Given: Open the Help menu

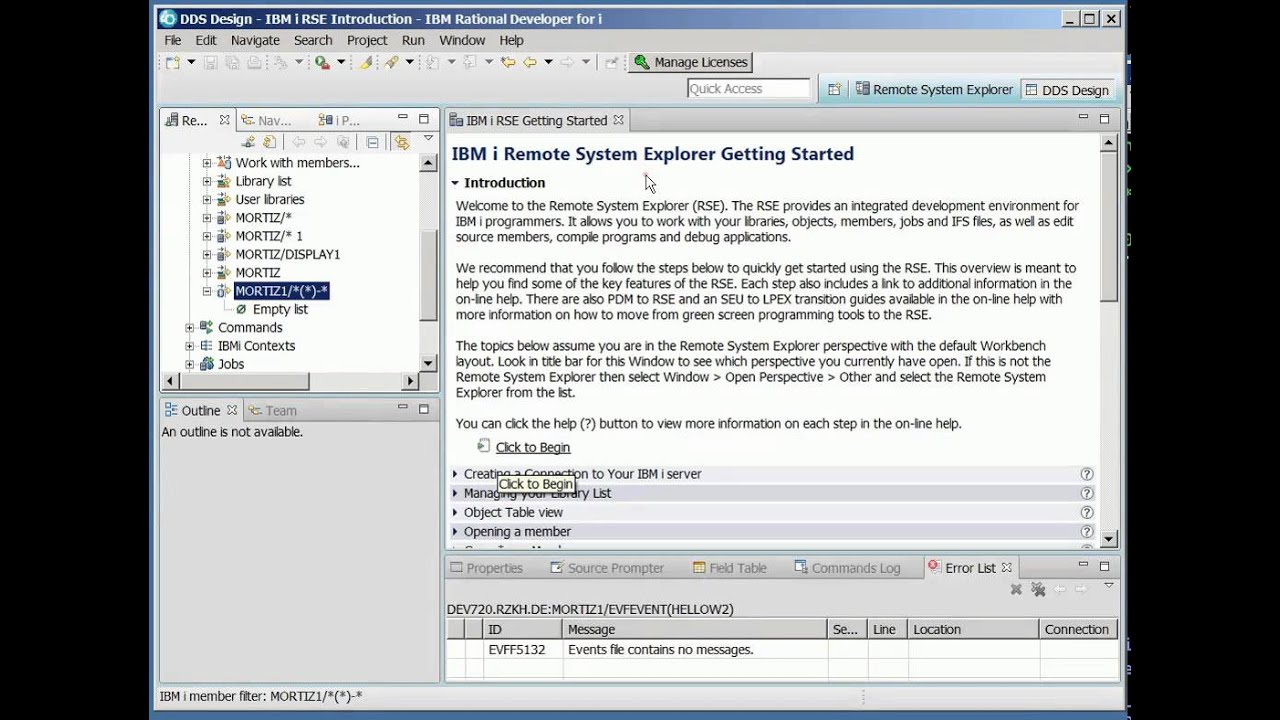Looking at the screenshot, I should [511, 40].
